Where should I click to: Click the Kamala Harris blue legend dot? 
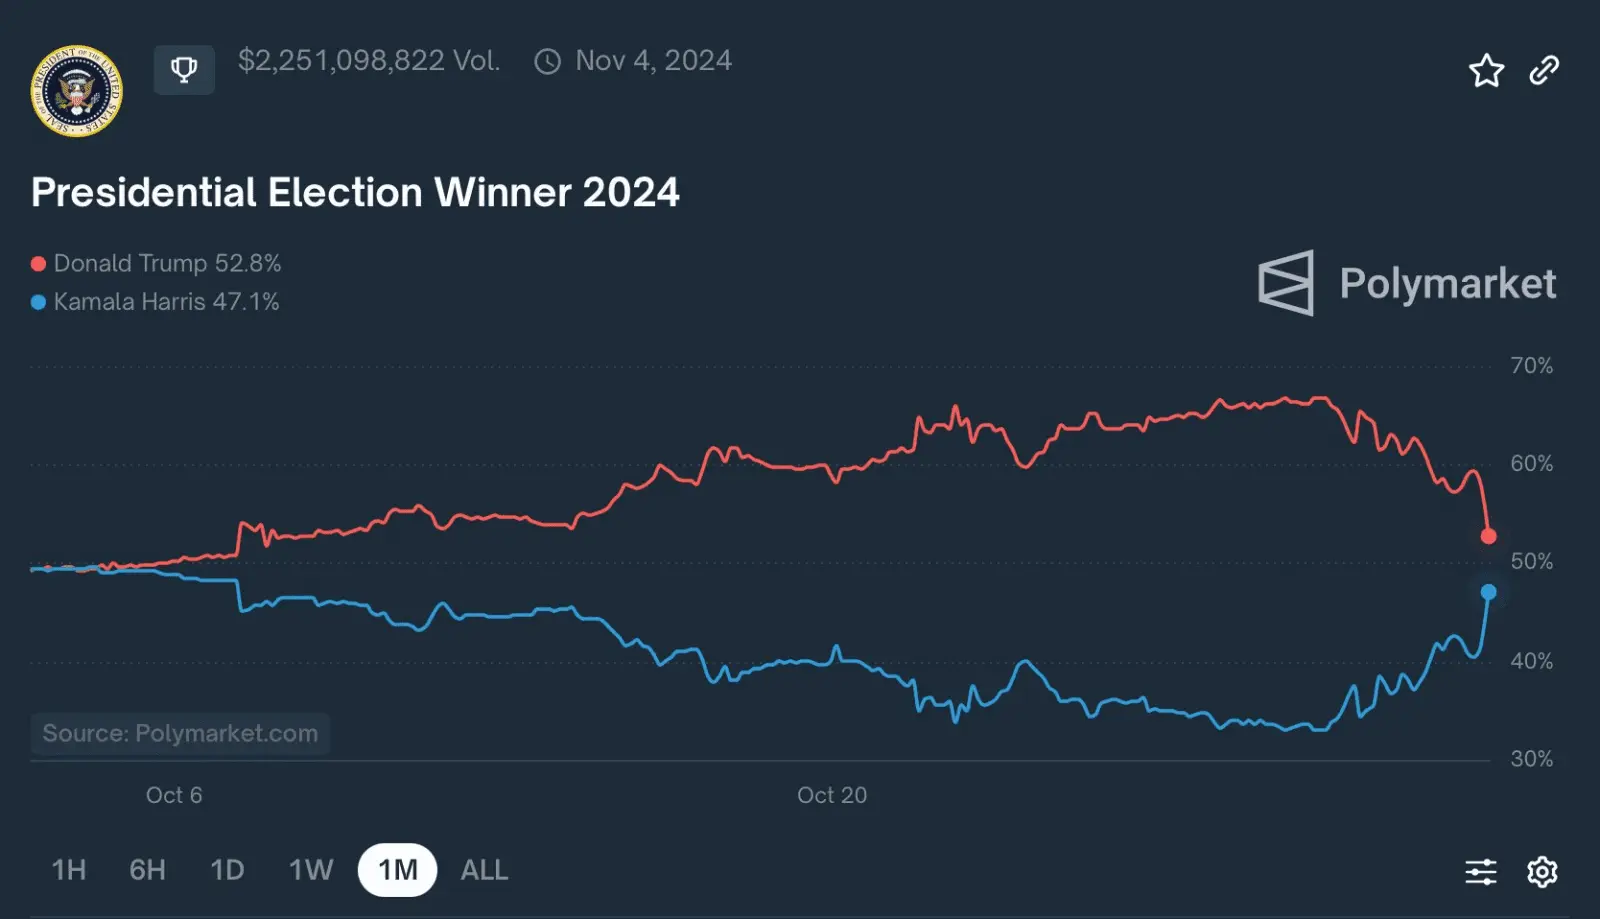[39, 302]
